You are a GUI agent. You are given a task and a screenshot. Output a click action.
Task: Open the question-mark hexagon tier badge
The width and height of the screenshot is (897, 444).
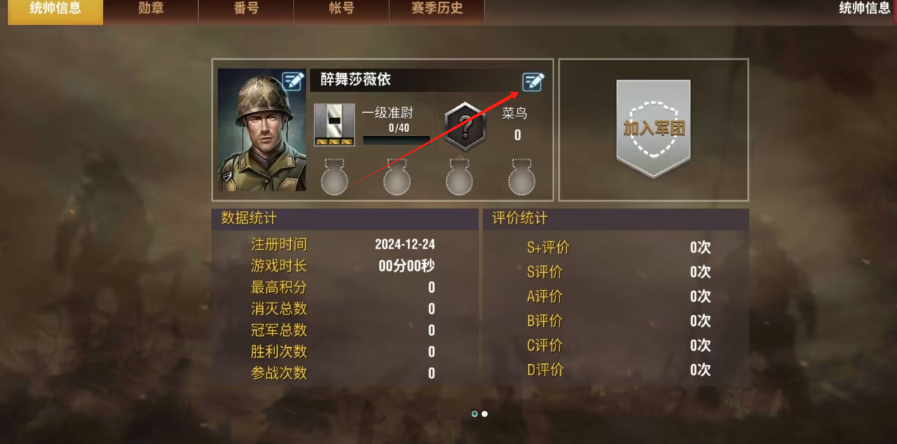(465, 126)
